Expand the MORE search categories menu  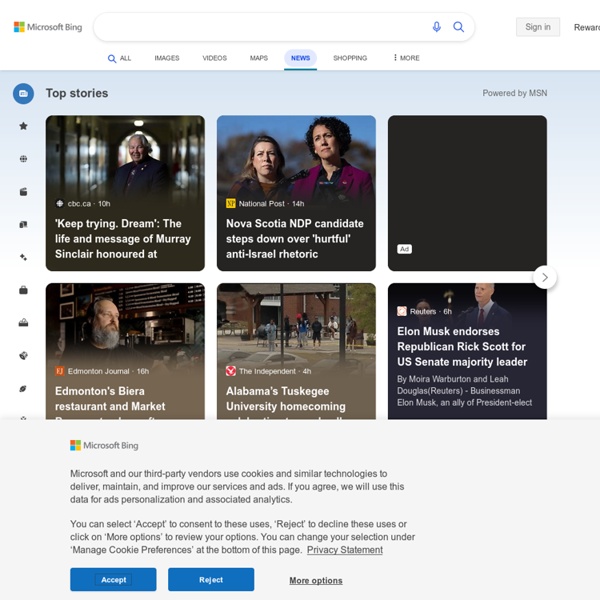tap(406, 58)
